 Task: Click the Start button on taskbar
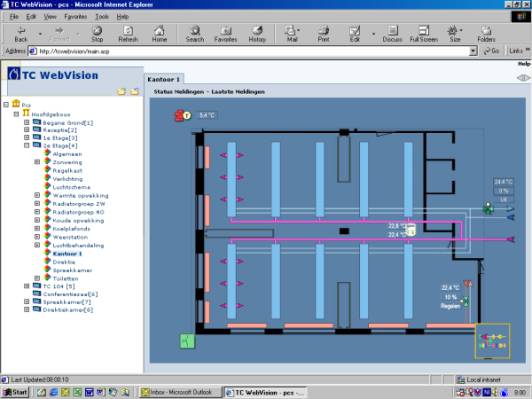coord(16,392)
